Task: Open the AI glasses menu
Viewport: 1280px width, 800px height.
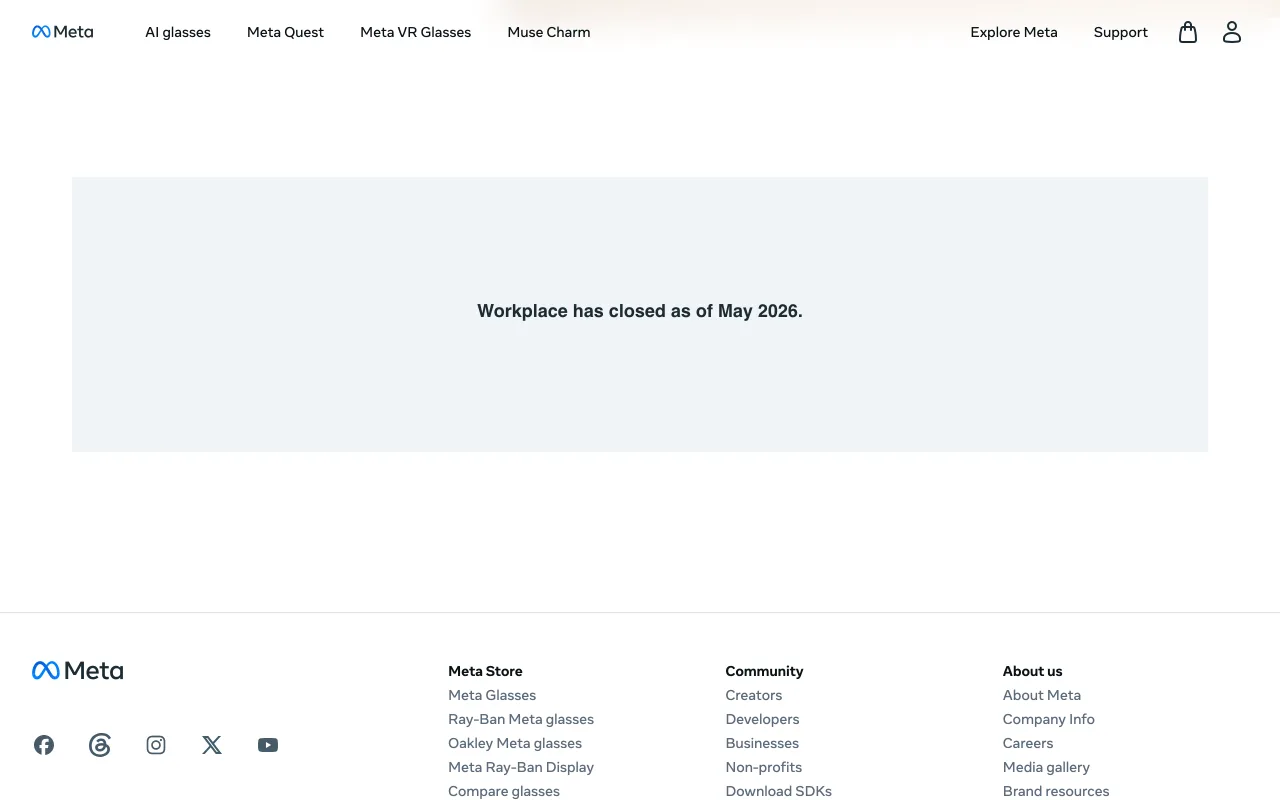Action: click(178, 32)
